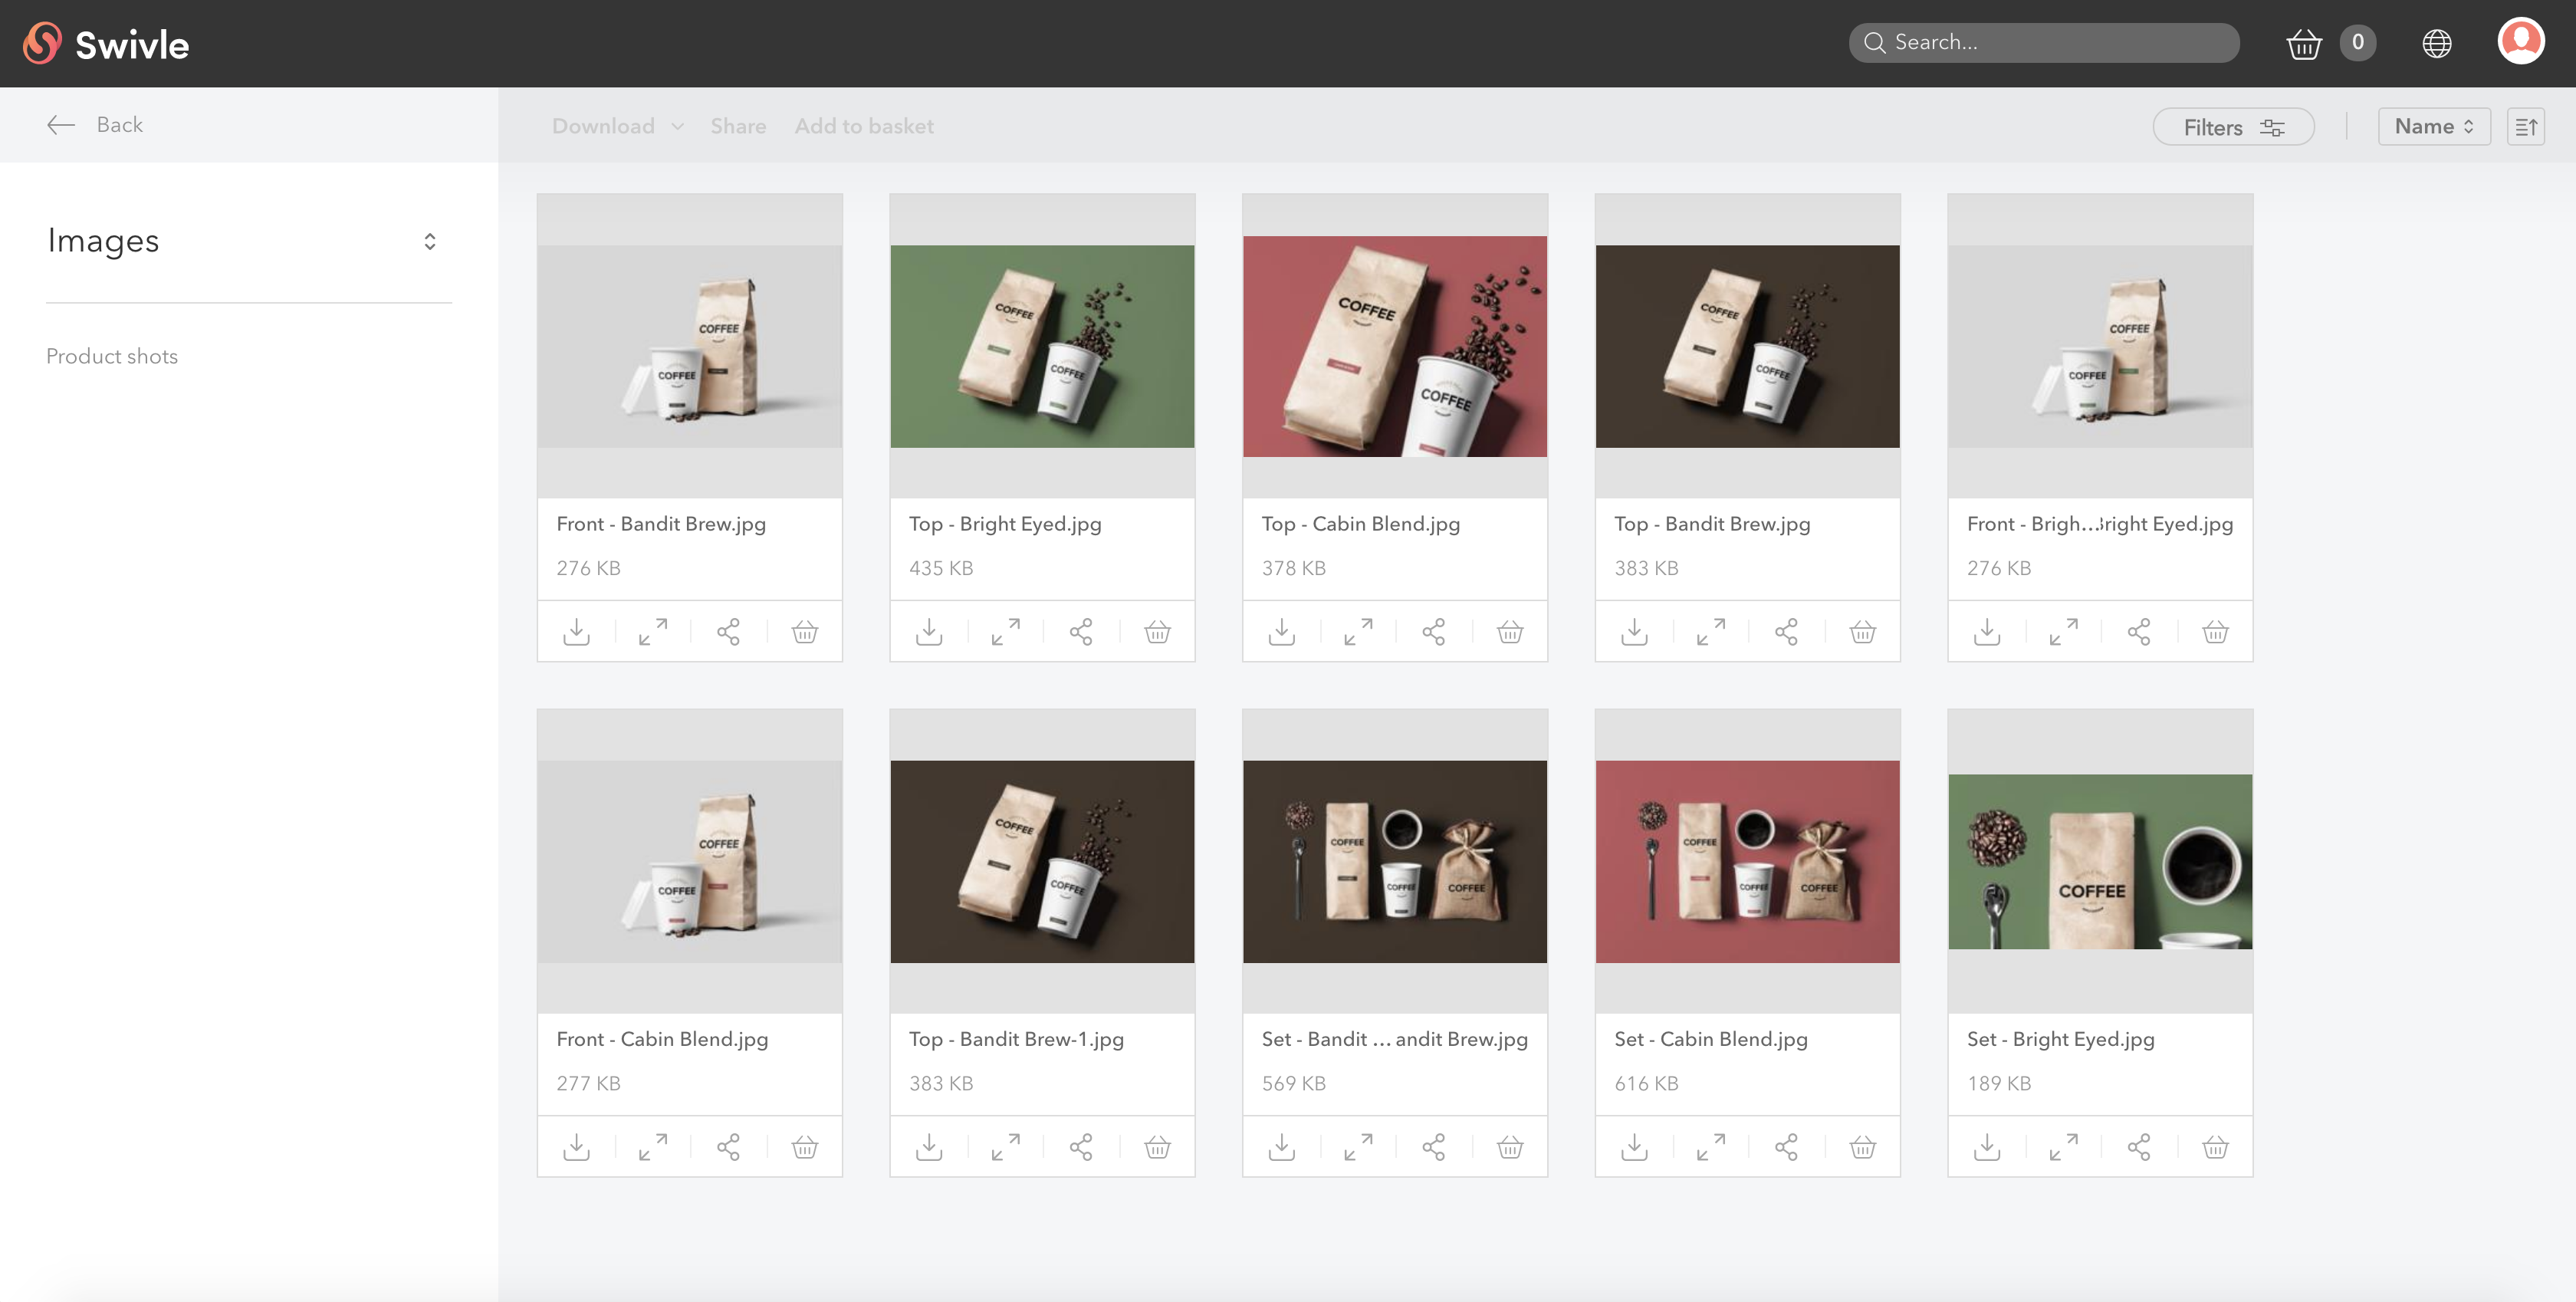Viewport: 2576px width, 1302px height.
Task: Open Set - Bright Eyed.jpg thumbnail
Action: (2099, 861)
